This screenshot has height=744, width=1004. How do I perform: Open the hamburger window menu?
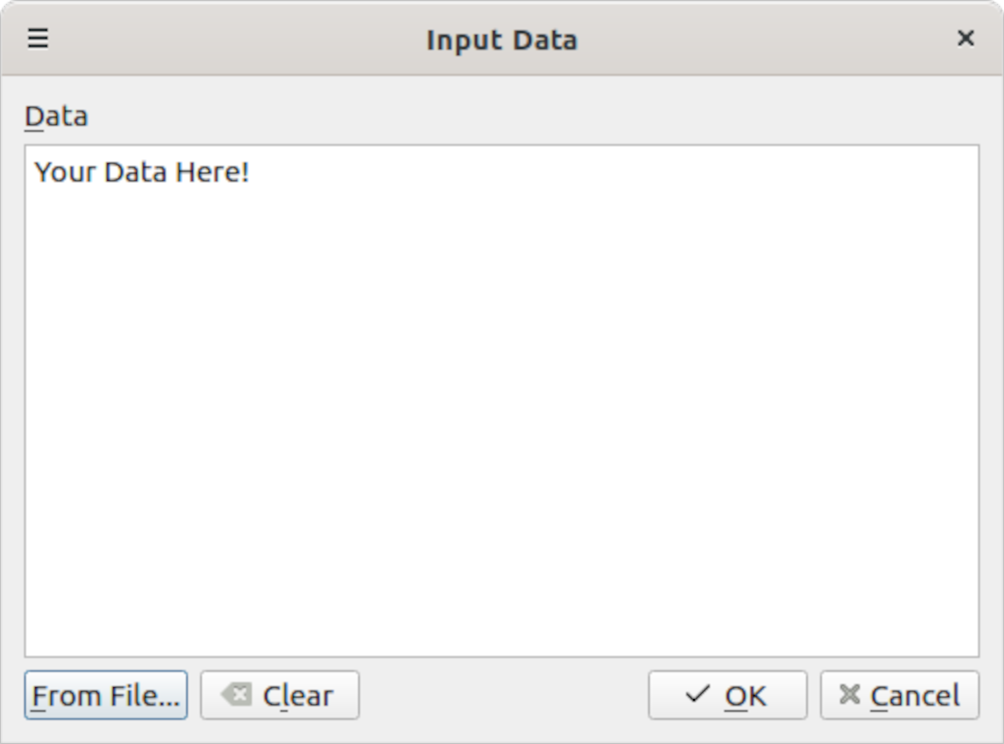coord(38,39)
